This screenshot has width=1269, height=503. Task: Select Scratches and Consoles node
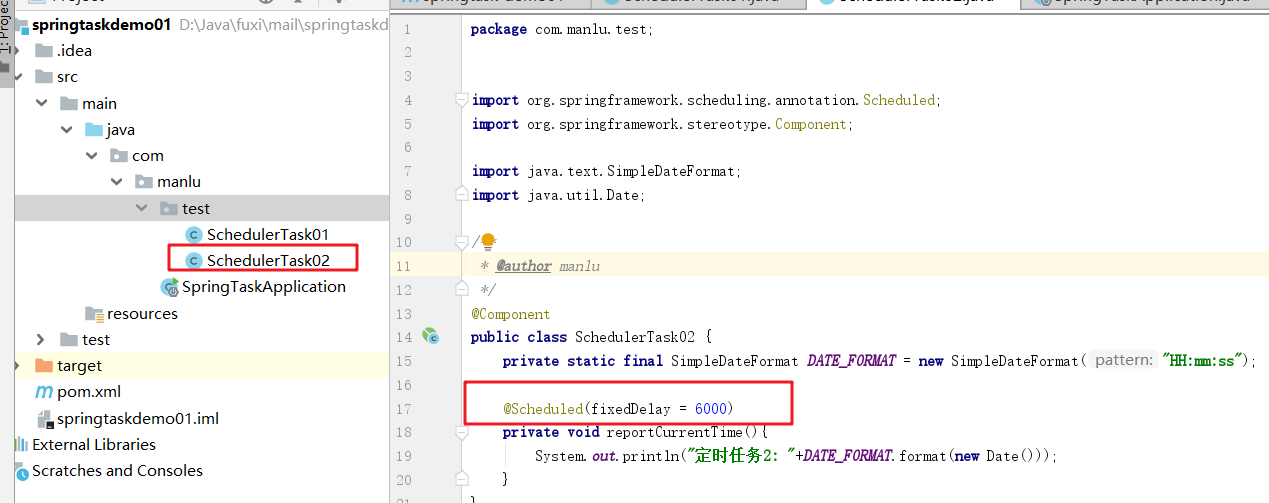coord(117,471)
